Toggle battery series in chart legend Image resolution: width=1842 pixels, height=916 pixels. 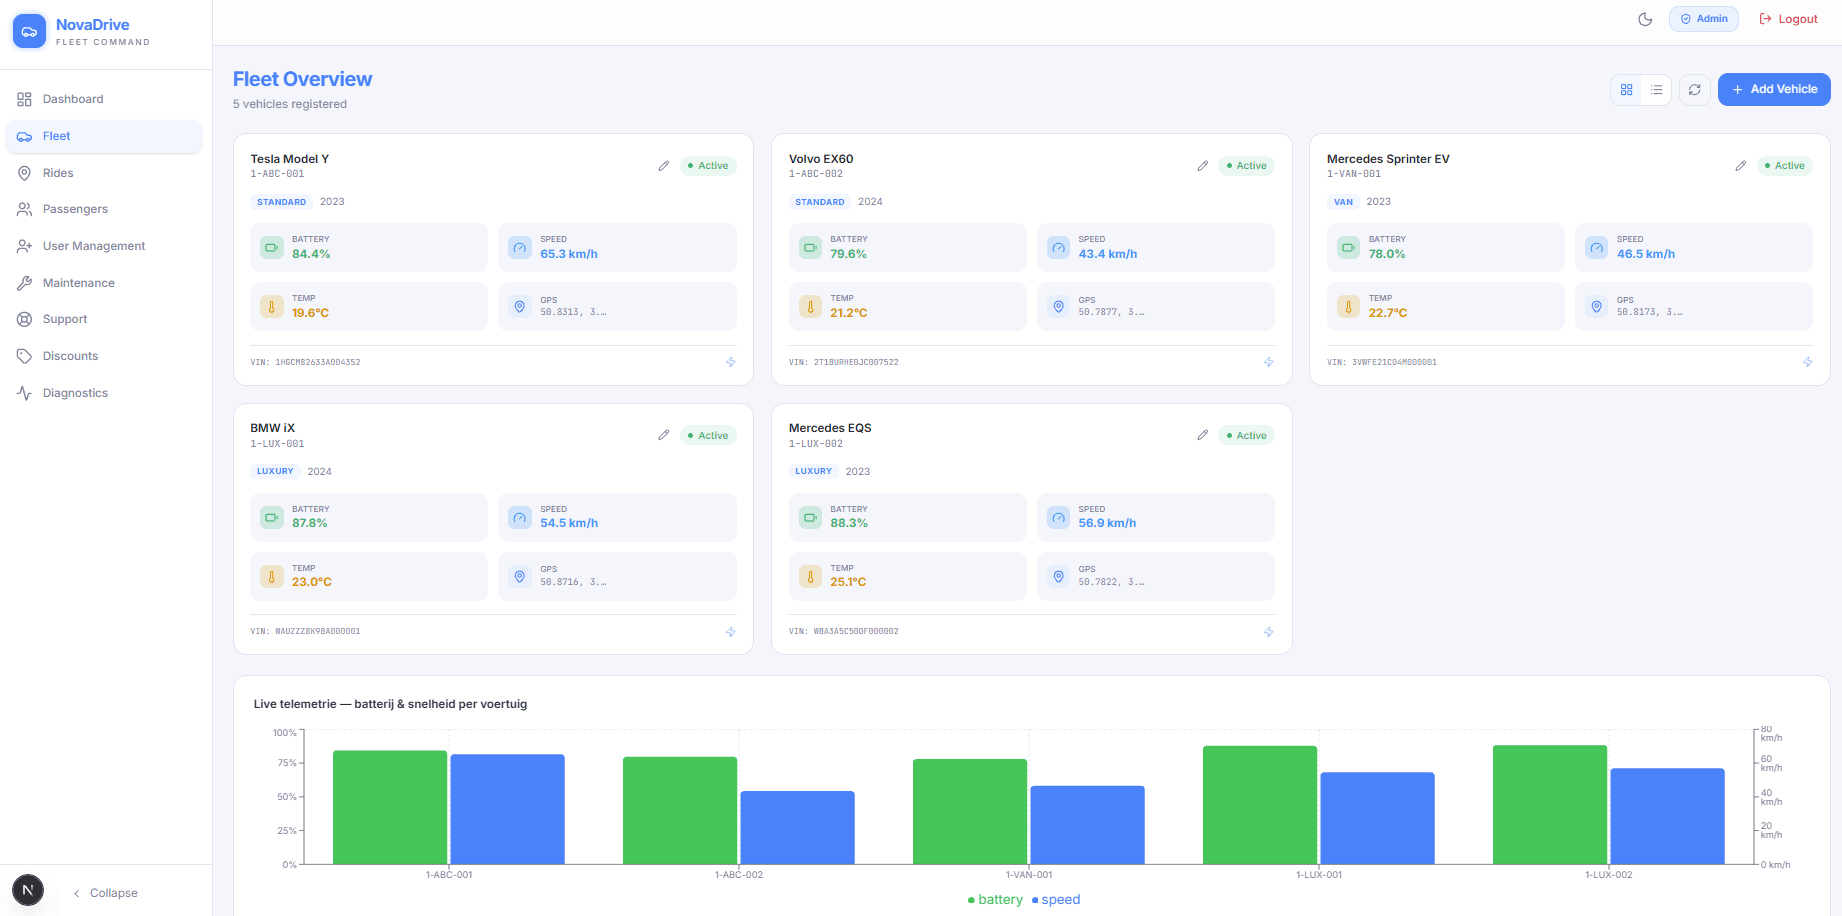point(995,900)
